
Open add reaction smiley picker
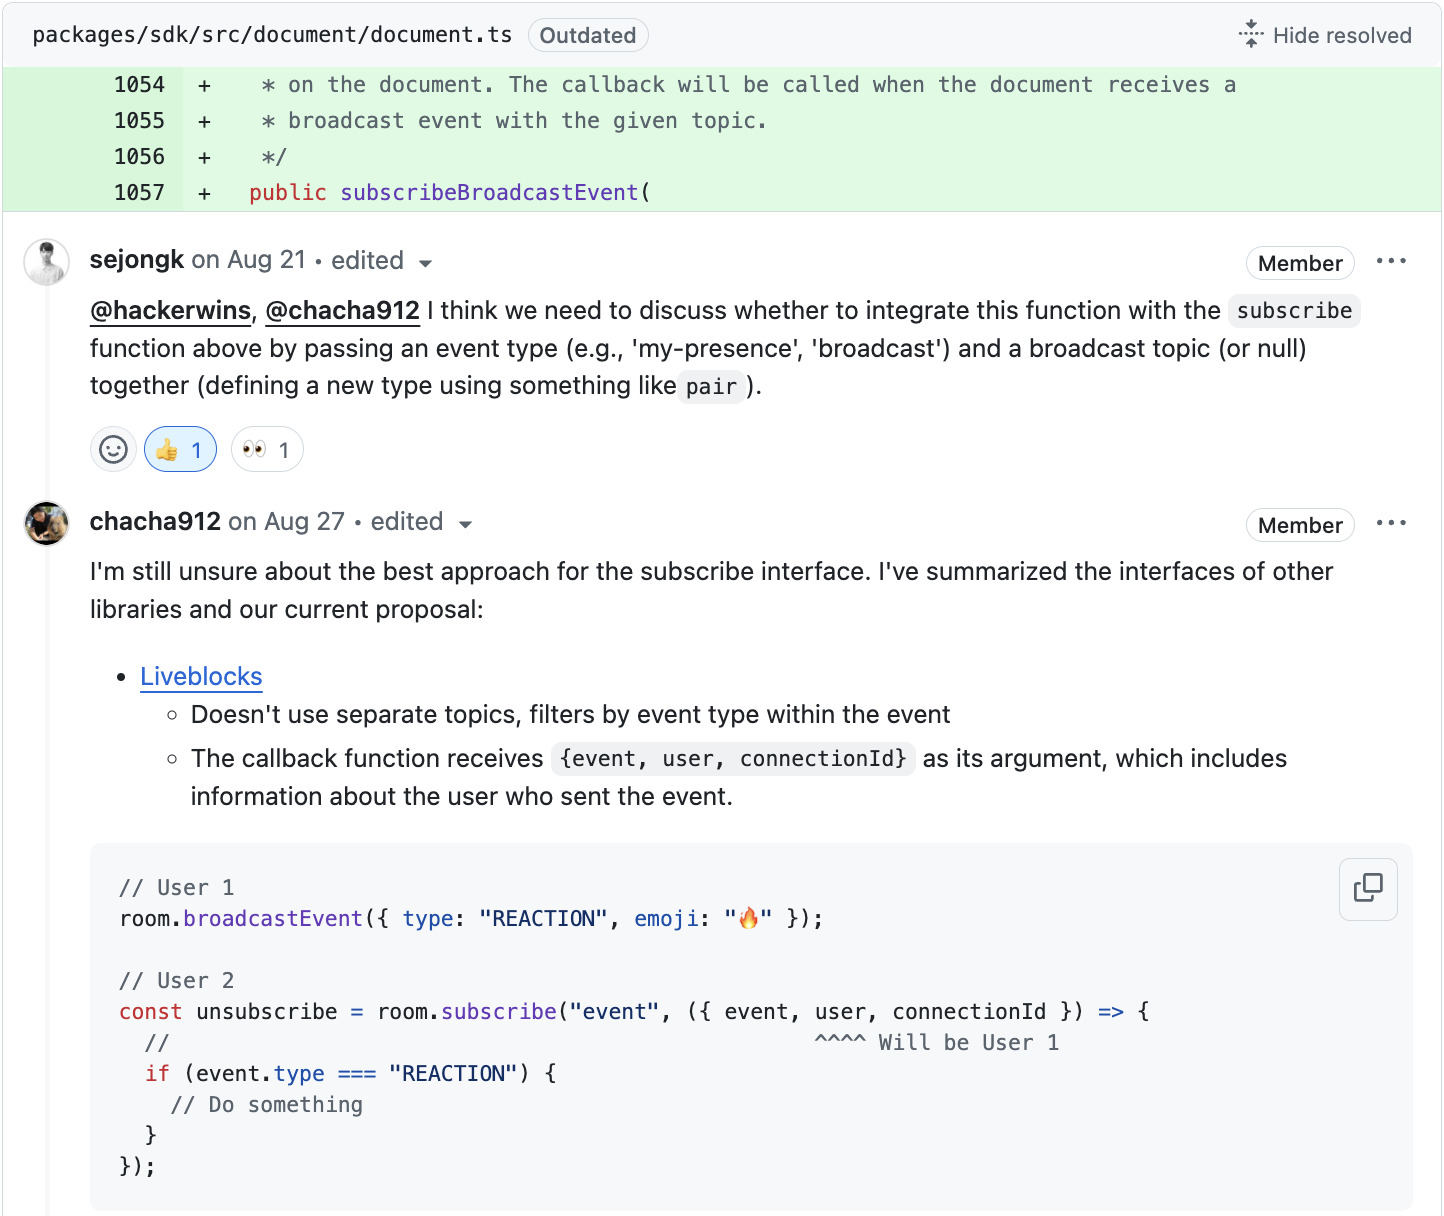113,450
